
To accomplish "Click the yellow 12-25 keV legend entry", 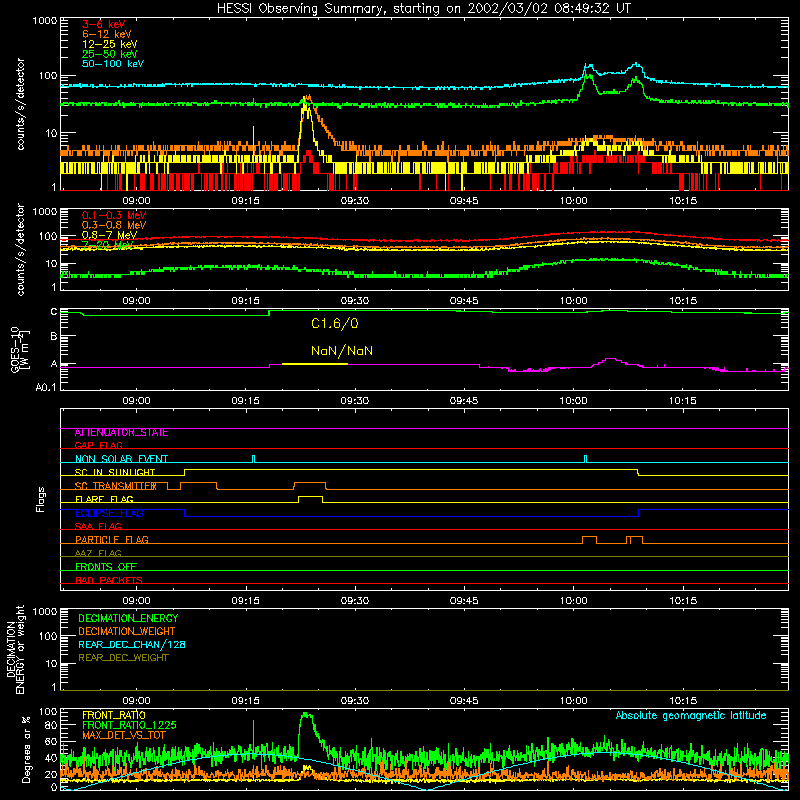I will (x=109, y=44).
